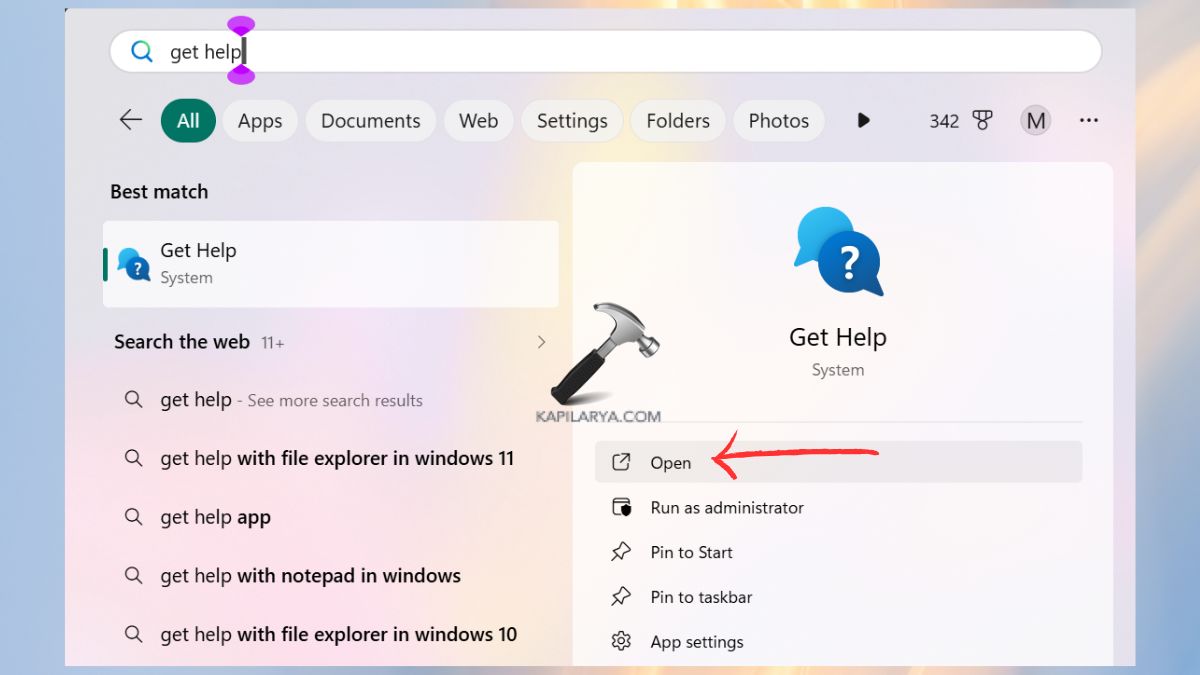Click the Open button for Get Help
This screenshot has width=1200, height=675.
pos(670,462)
